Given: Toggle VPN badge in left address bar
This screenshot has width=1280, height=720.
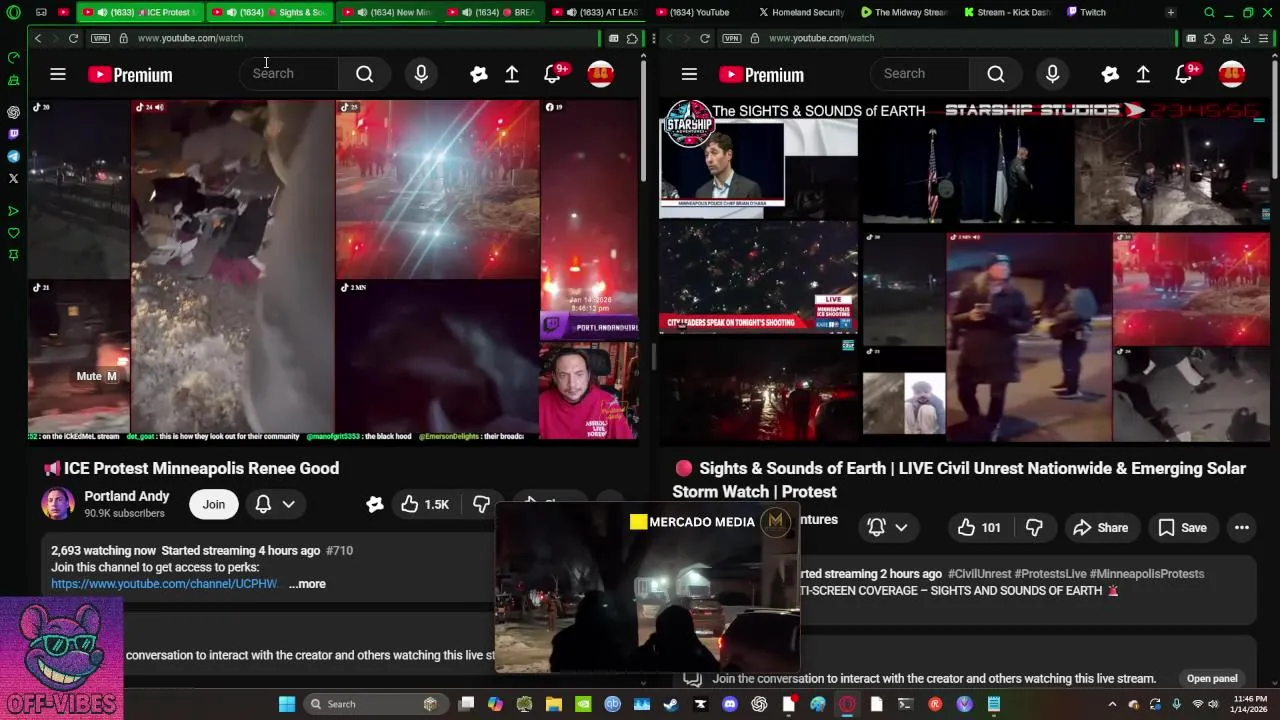Looking at the screenshot, I should click(99, 38).
